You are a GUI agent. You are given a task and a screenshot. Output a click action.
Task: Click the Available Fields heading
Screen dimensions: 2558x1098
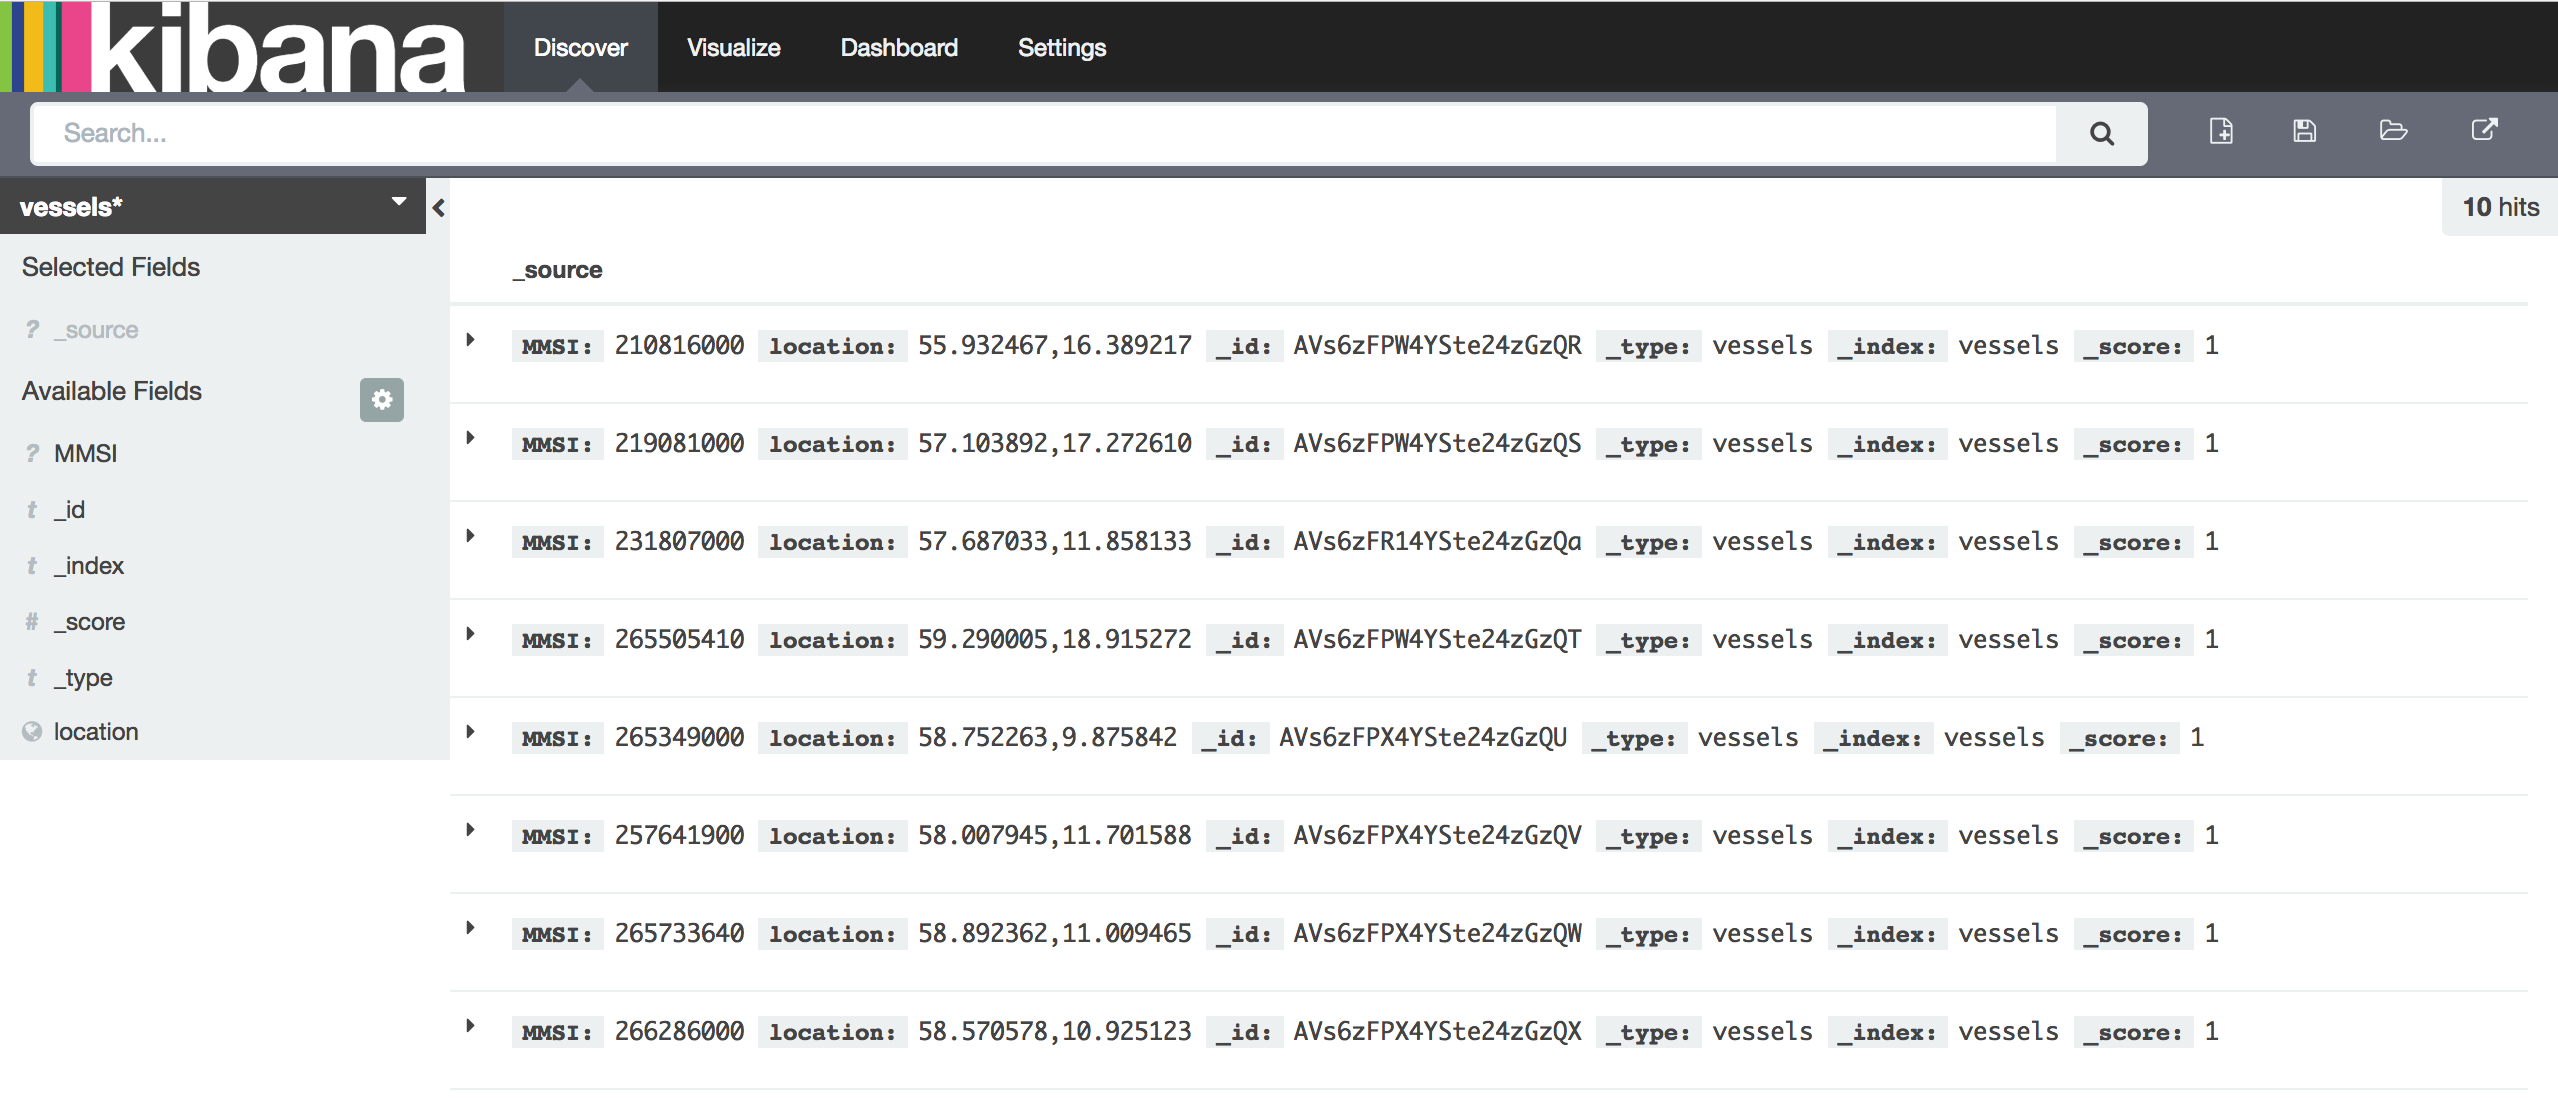[x=112, y=391]
